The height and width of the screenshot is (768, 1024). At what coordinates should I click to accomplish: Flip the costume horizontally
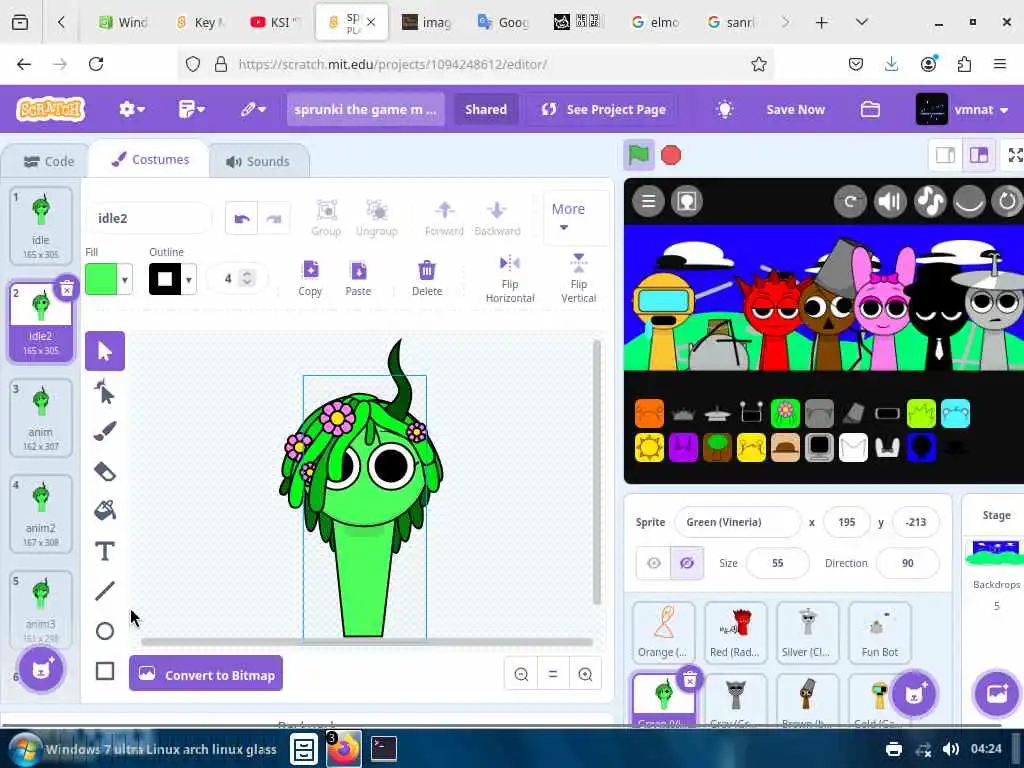(x=510, y=280)
